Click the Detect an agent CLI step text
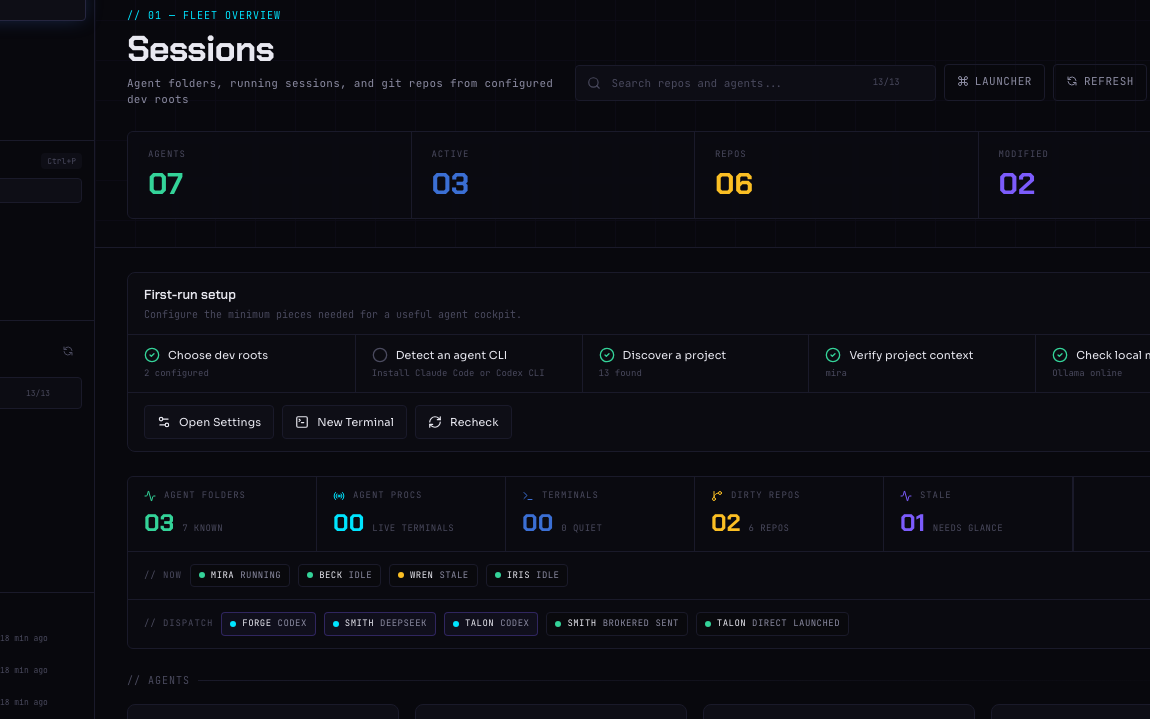Screen dimensions: 1150x719 click(x=451, y=355)
